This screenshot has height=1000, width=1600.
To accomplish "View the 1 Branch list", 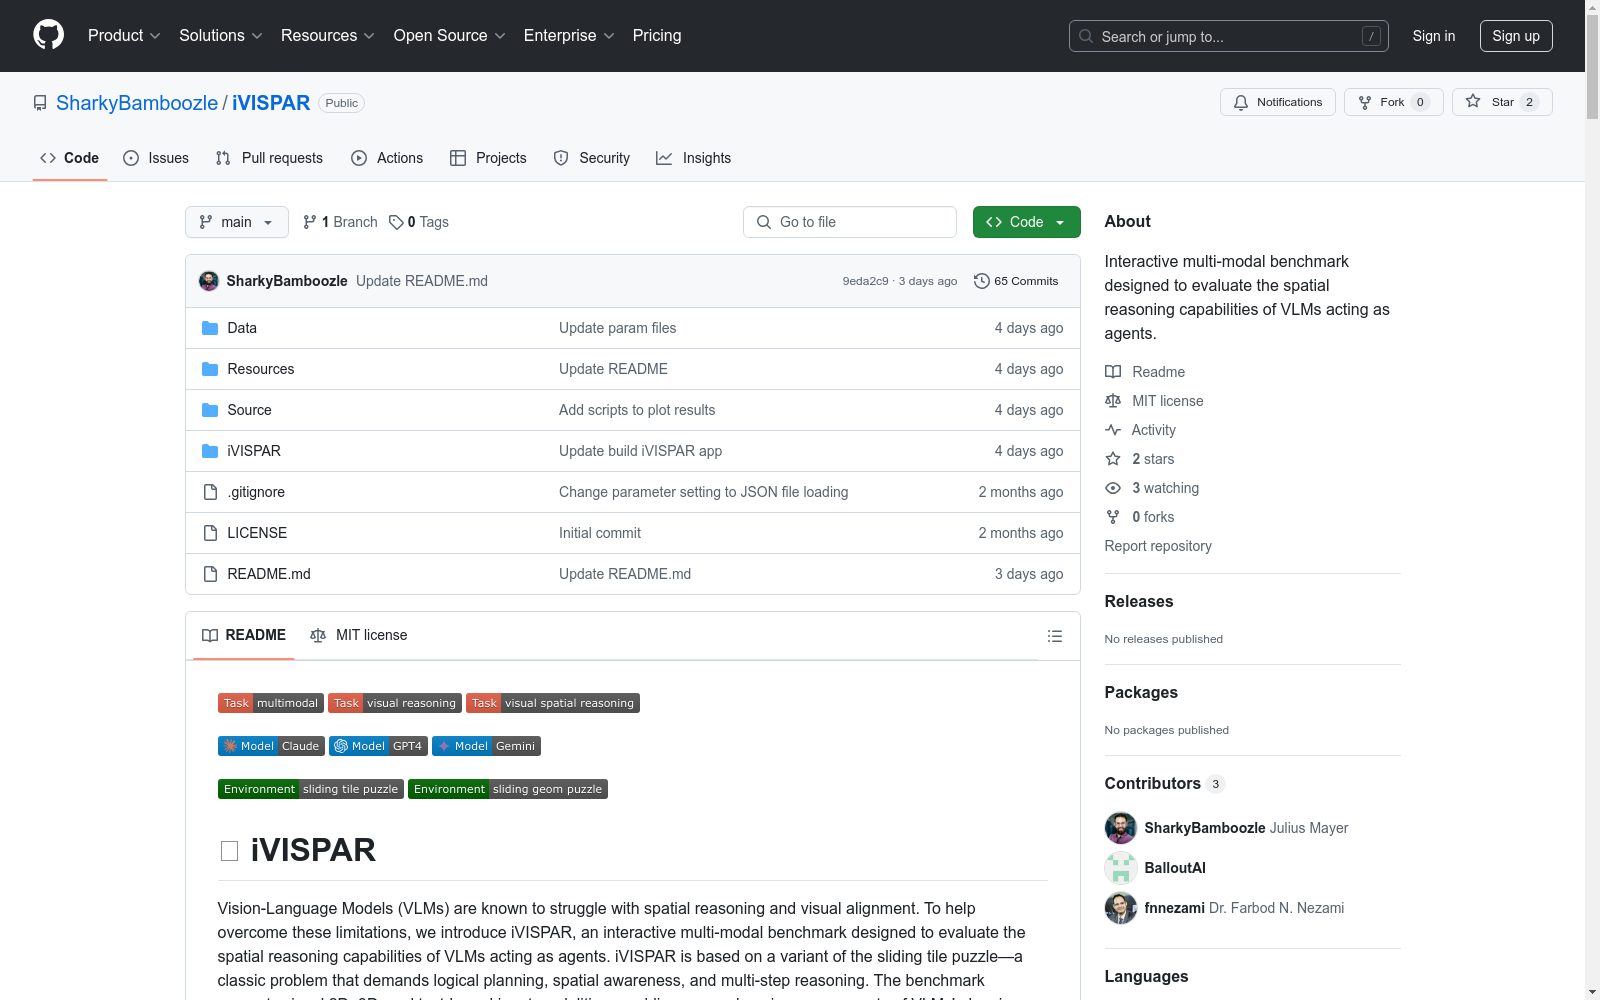I will pos(340,222).
